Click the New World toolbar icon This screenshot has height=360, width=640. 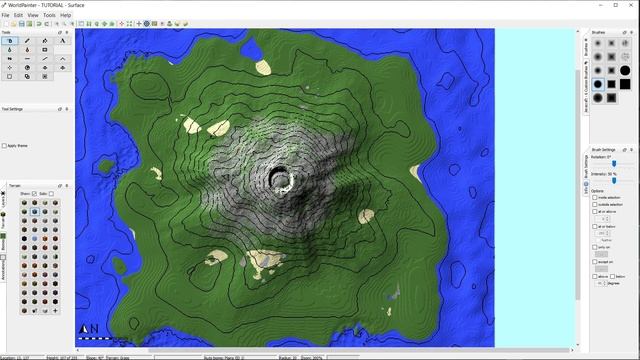[x=6, y=24]
